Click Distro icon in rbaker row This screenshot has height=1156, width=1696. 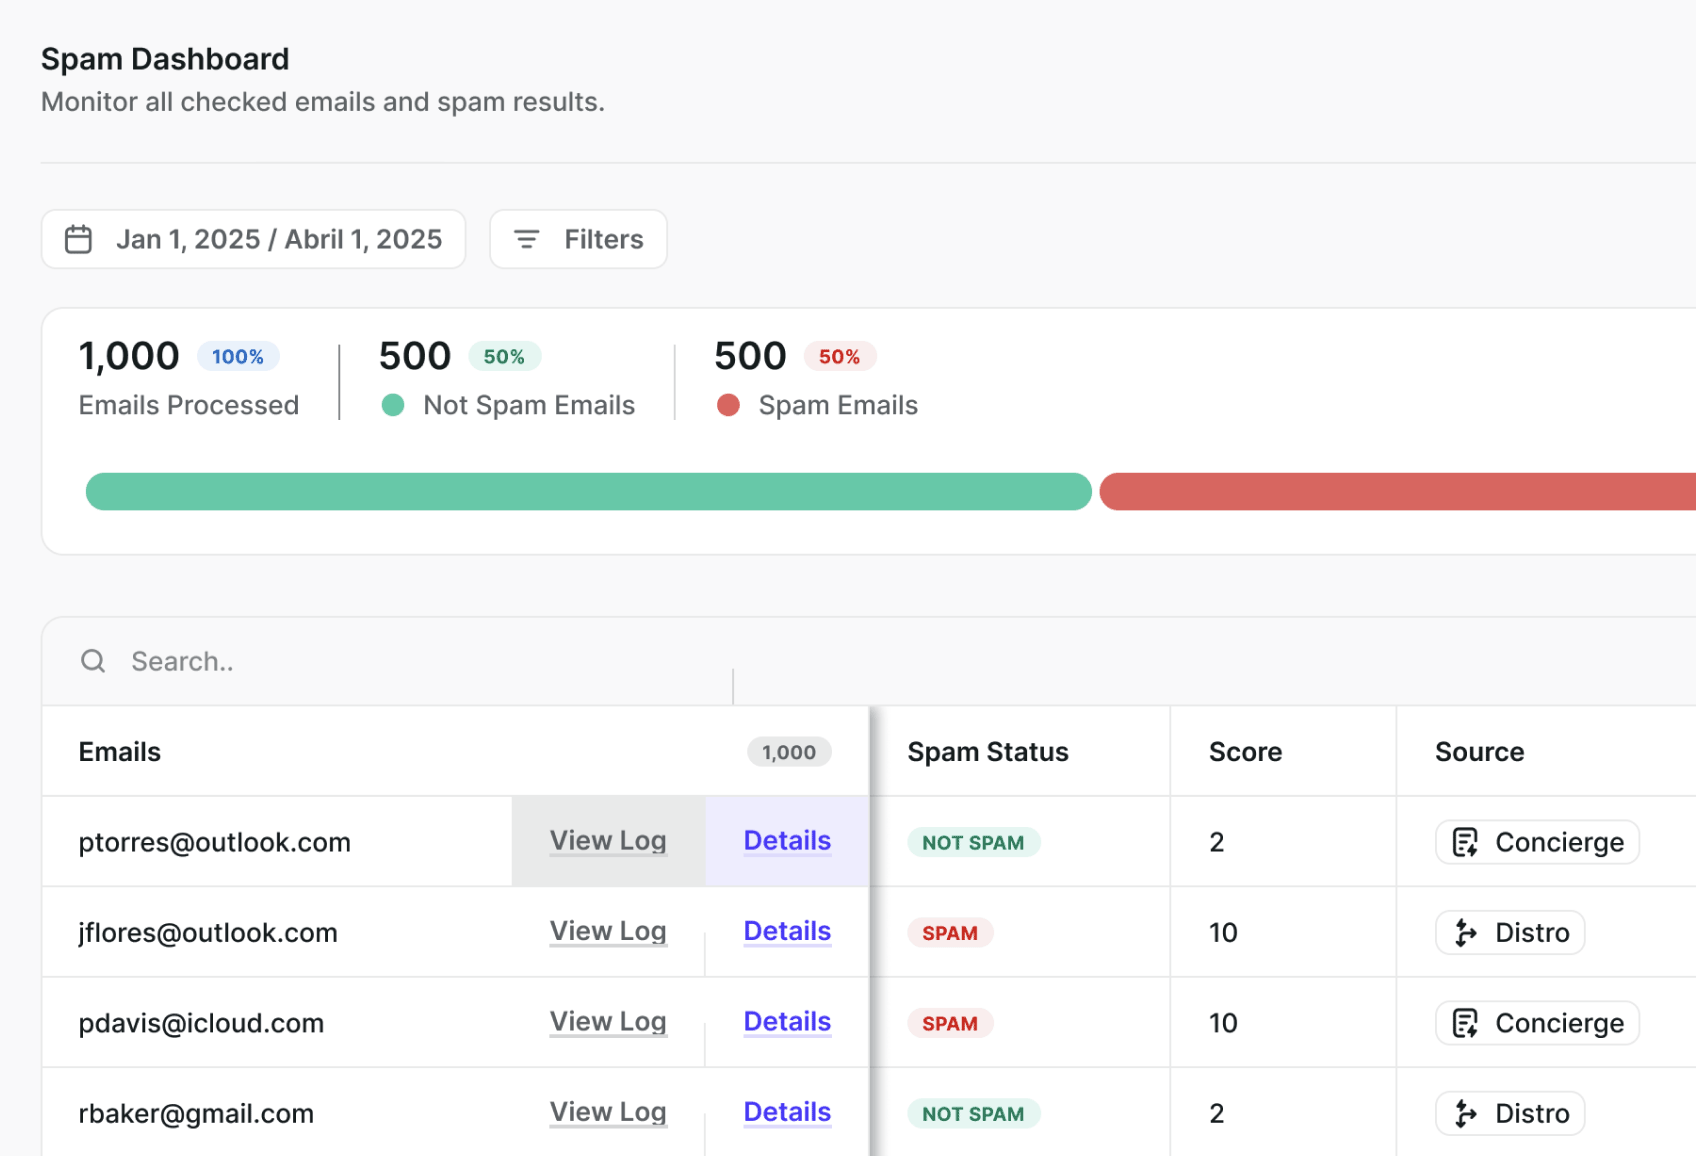point(1465,1114)
